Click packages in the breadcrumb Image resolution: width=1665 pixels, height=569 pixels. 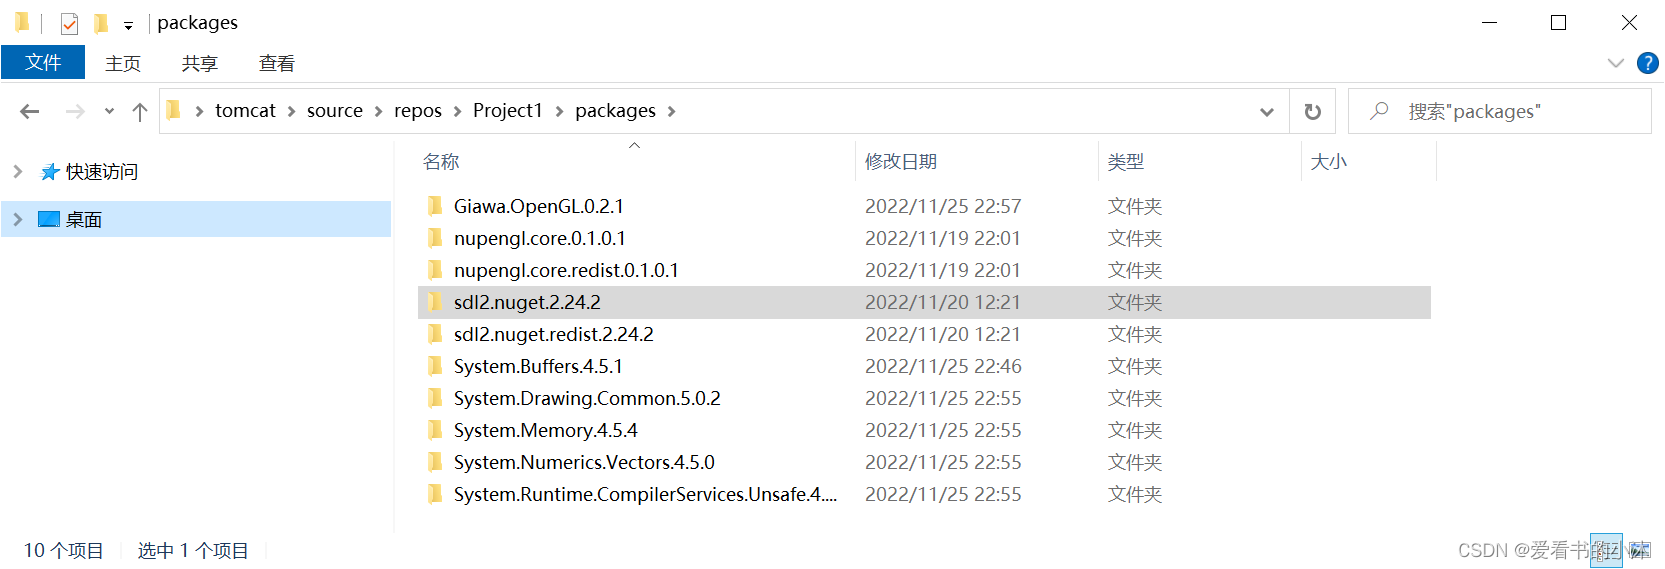click(x=615, y=110)
